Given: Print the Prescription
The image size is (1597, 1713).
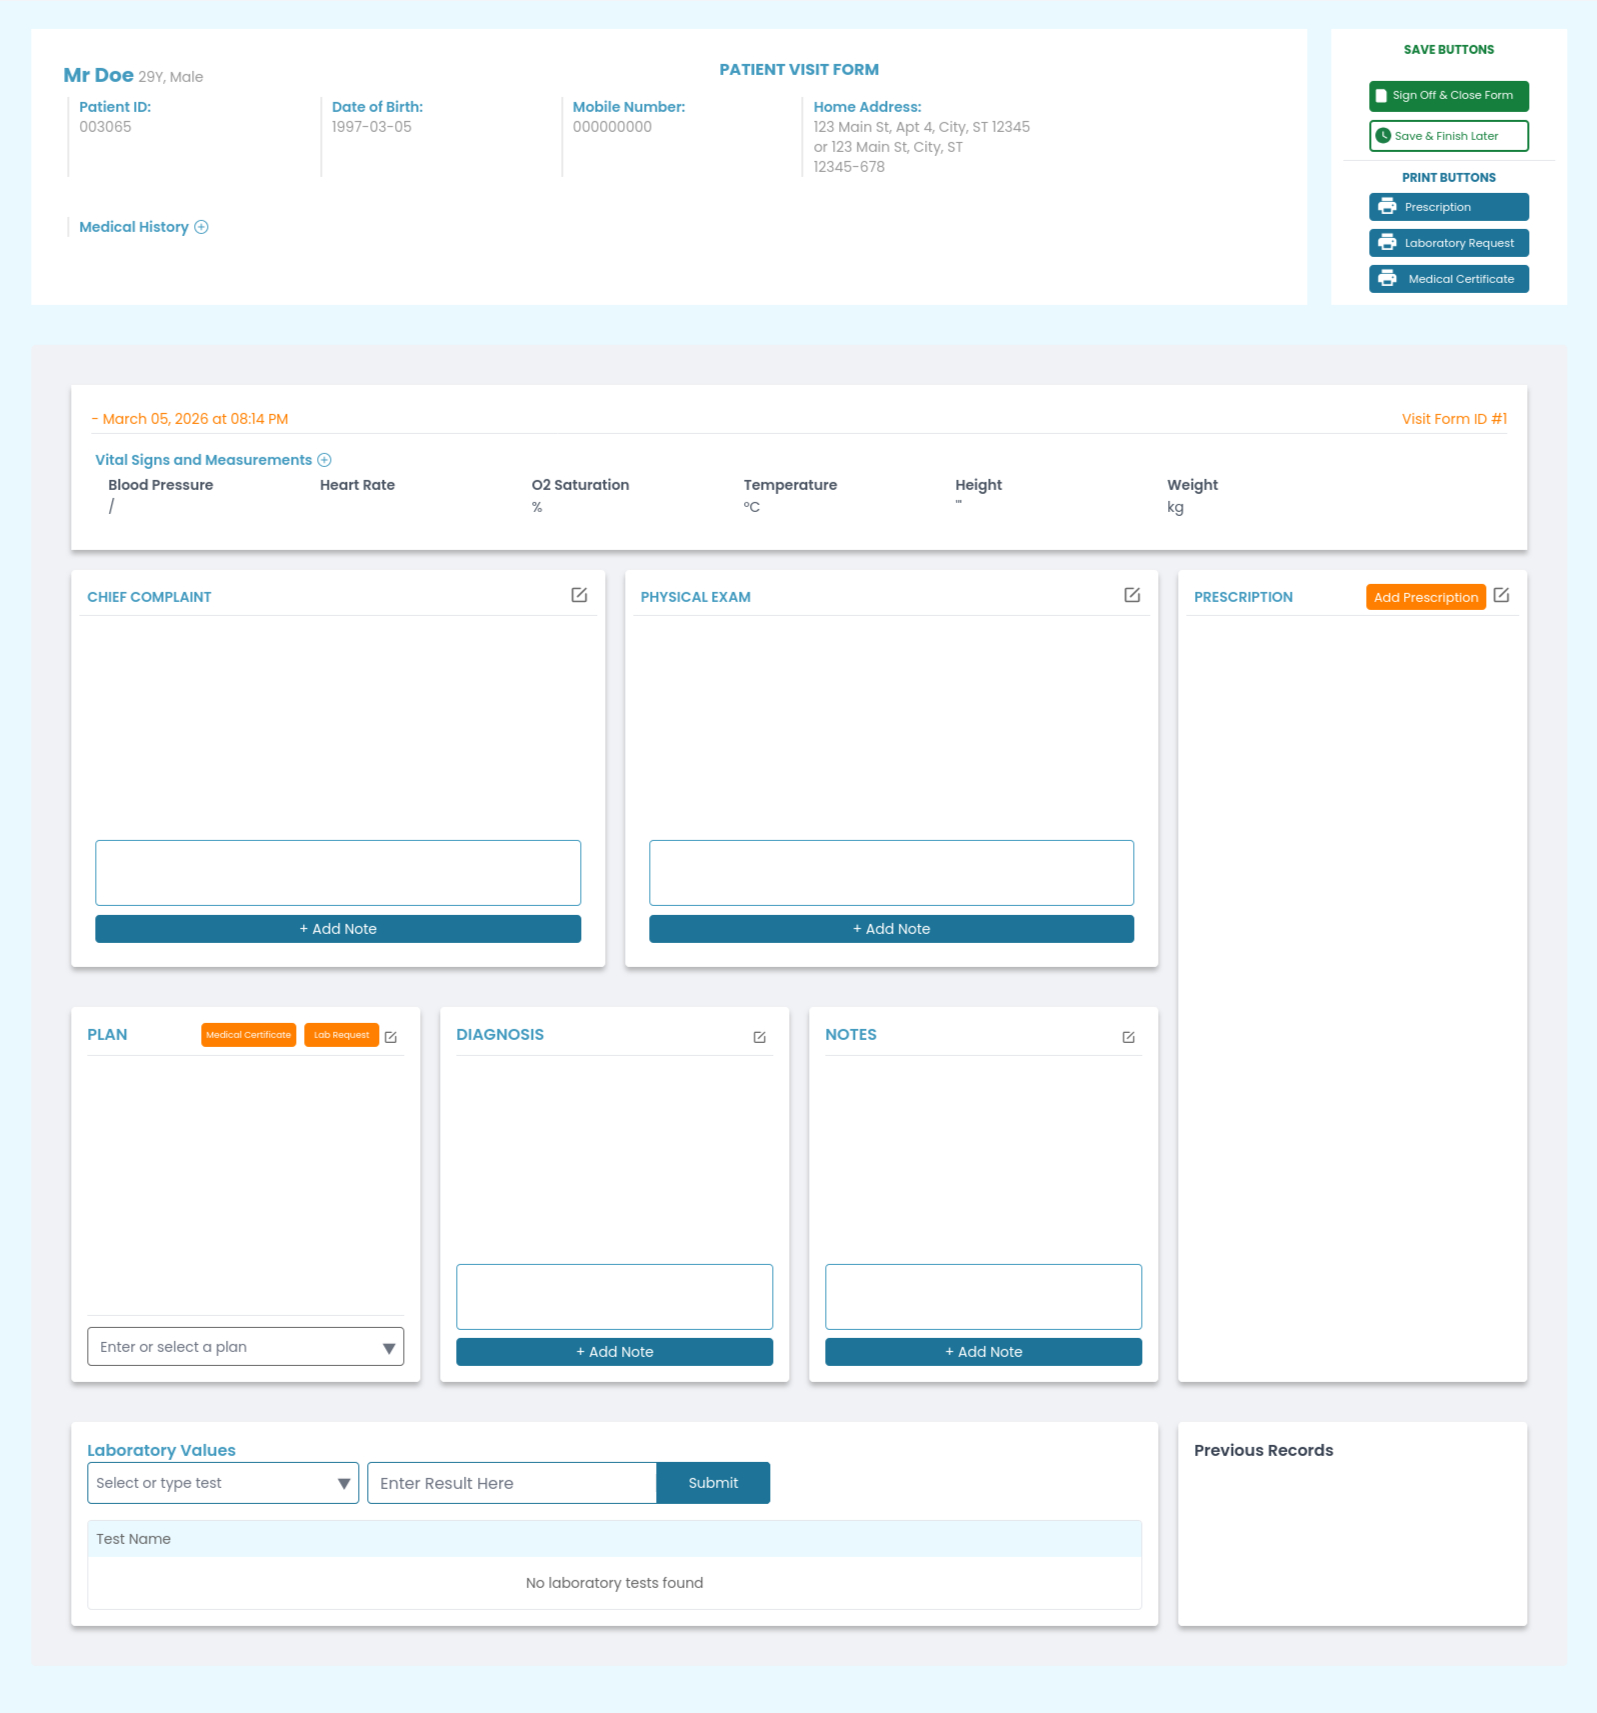Looking at the screenshot, I should [1449, 207].
